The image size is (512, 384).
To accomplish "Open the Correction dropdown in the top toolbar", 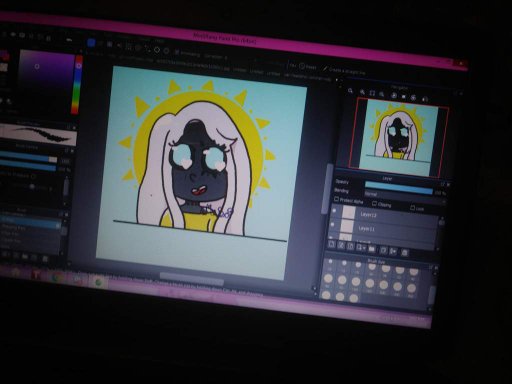I will (216, 57).
